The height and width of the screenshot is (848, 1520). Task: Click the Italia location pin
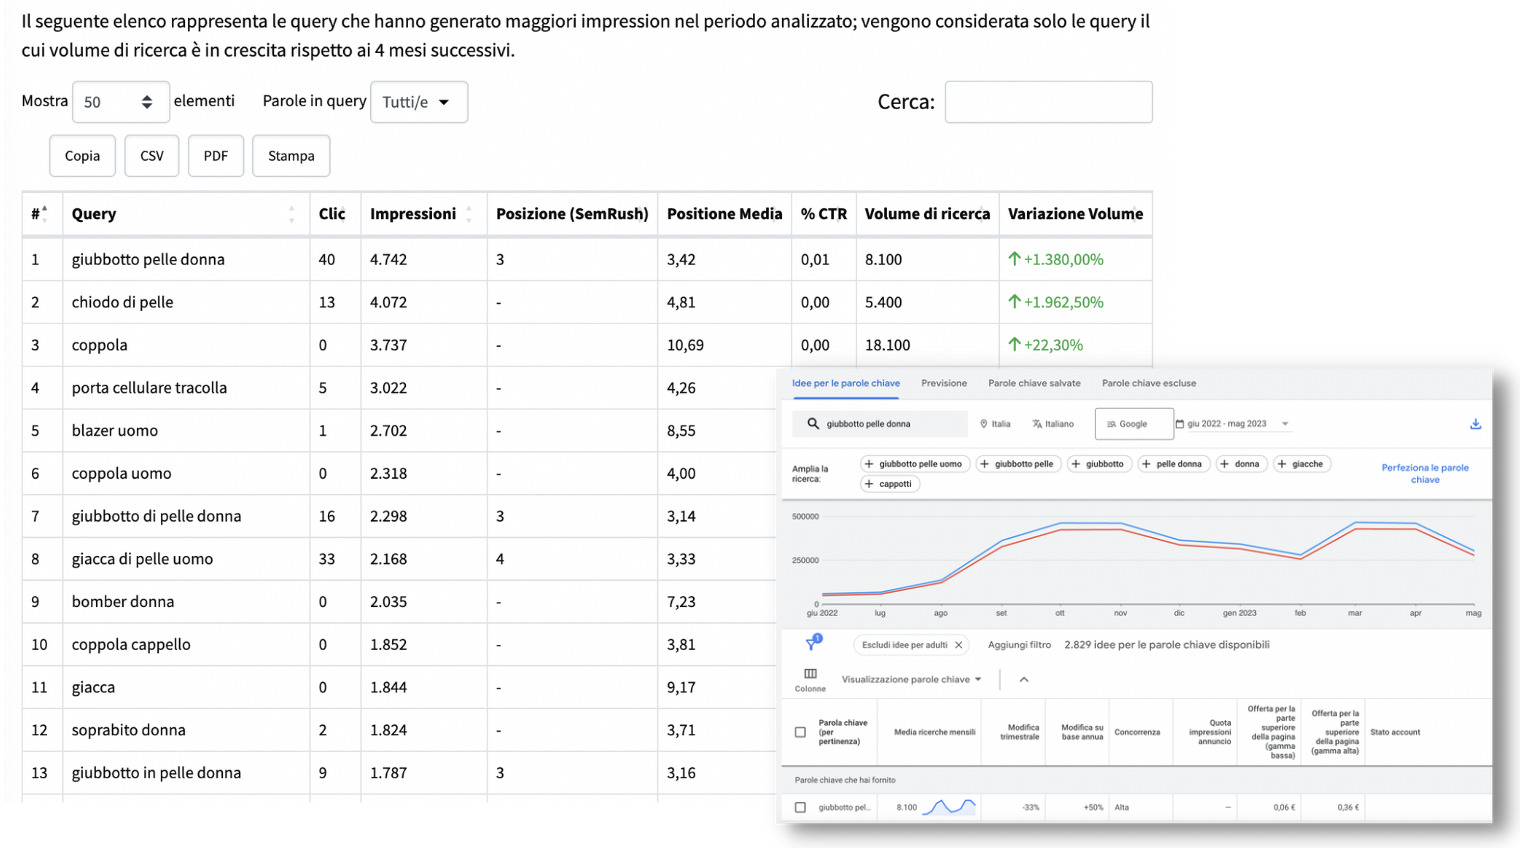[x=984, y=424]
